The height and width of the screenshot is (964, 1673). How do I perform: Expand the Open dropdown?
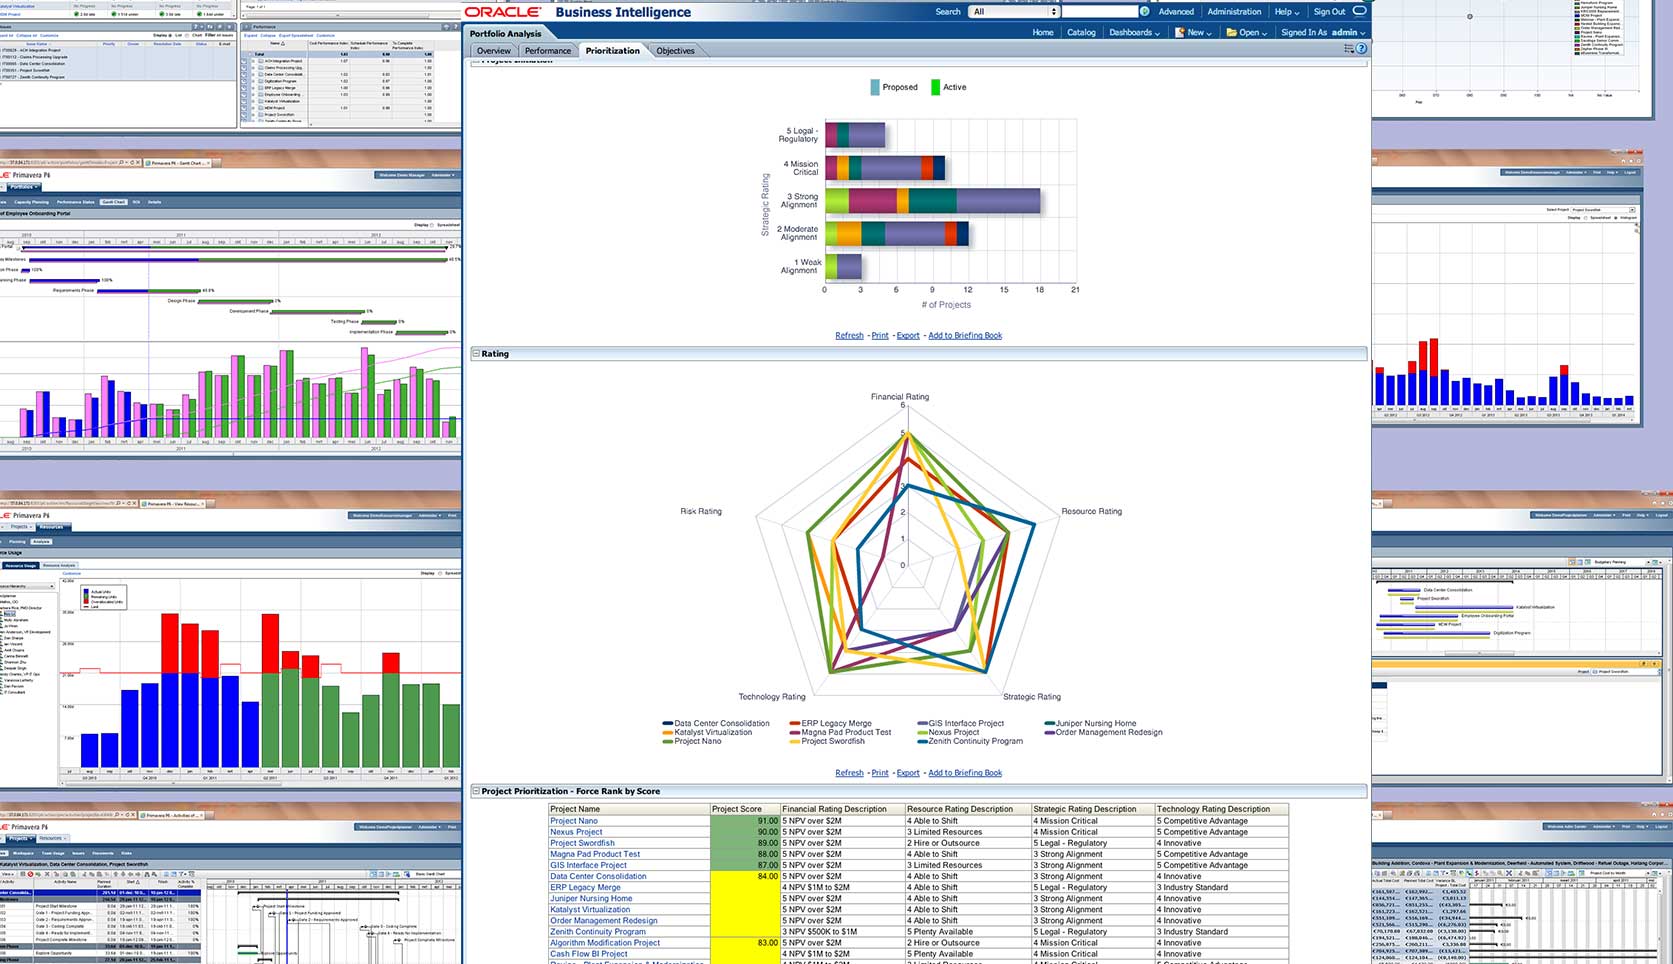tap(1253, 33)
